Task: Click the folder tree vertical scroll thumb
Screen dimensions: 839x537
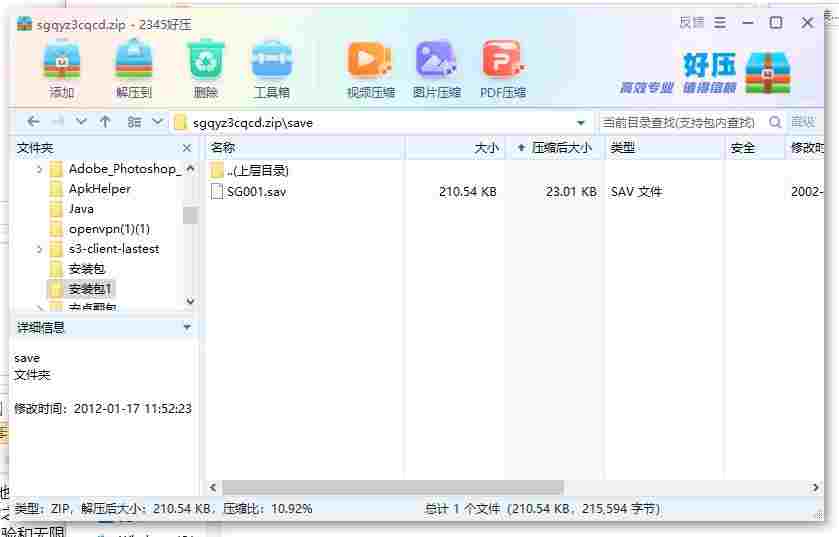Action: (190, 216)
